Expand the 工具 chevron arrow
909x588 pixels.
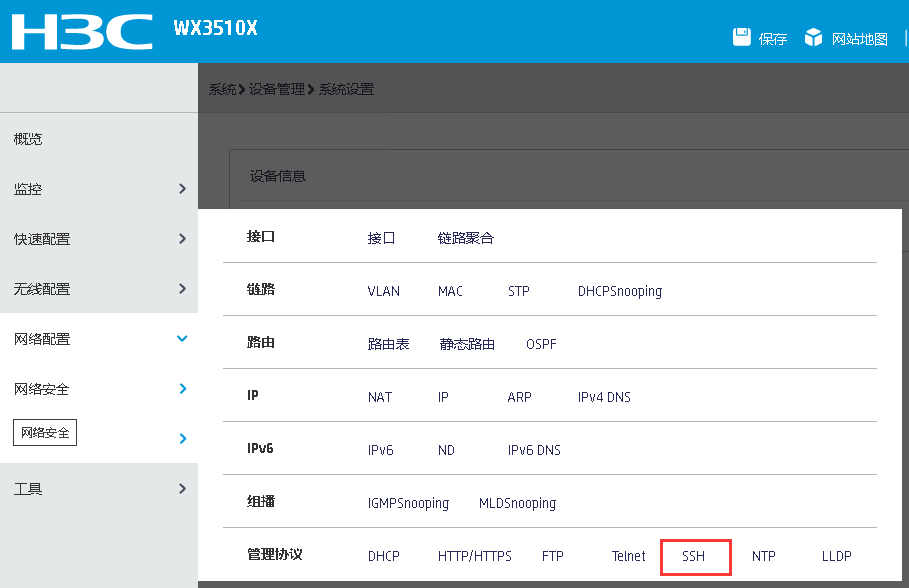[x=182, y=488]
